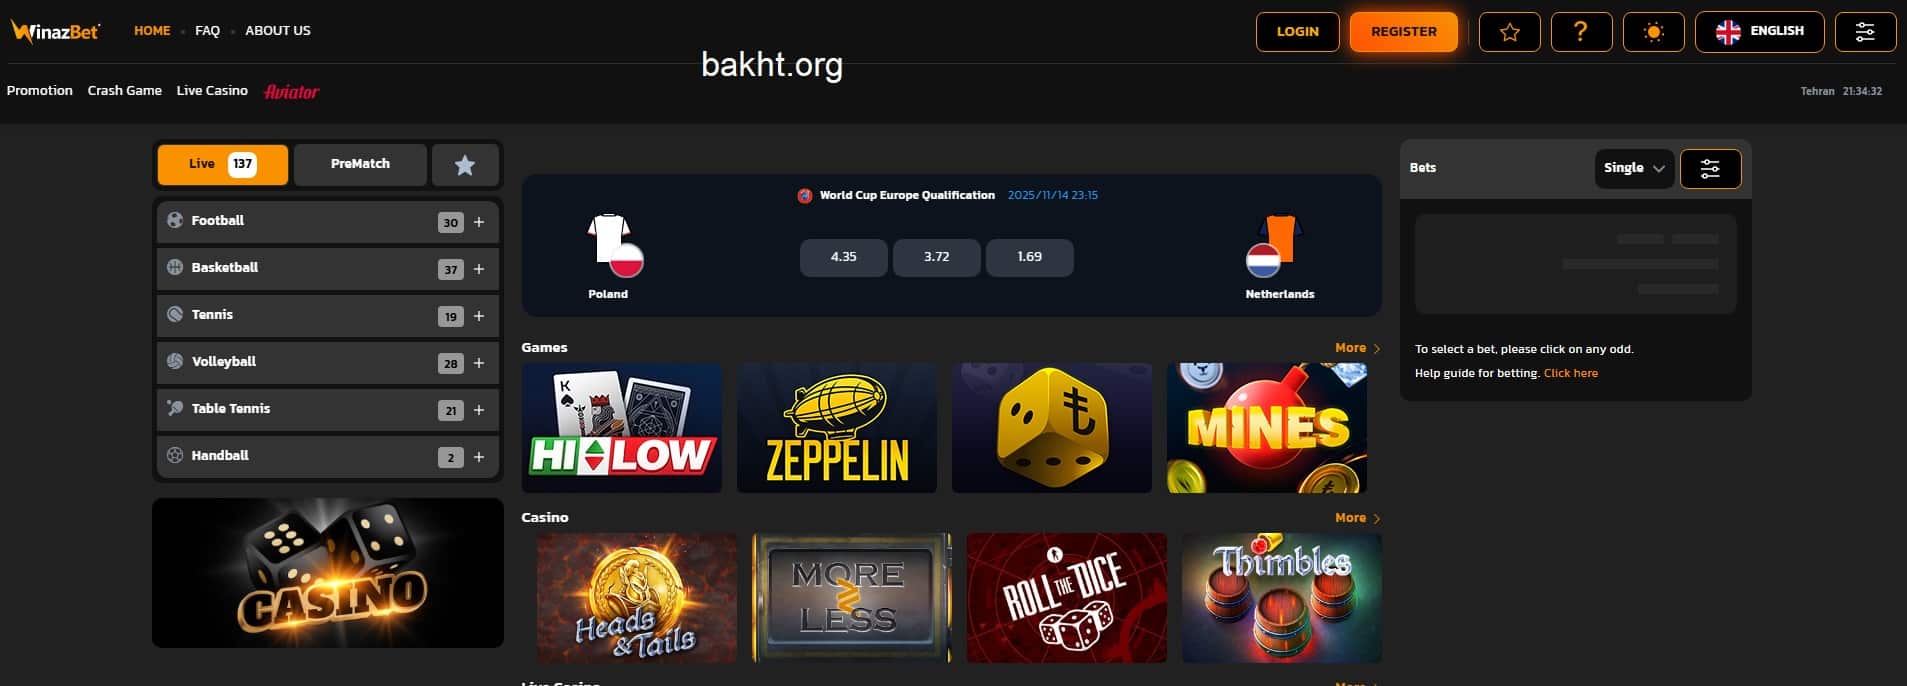The width and height of the screenshot is (1907, 686).
Task: Open the Aviator game logo link
Action: (291, 91)
